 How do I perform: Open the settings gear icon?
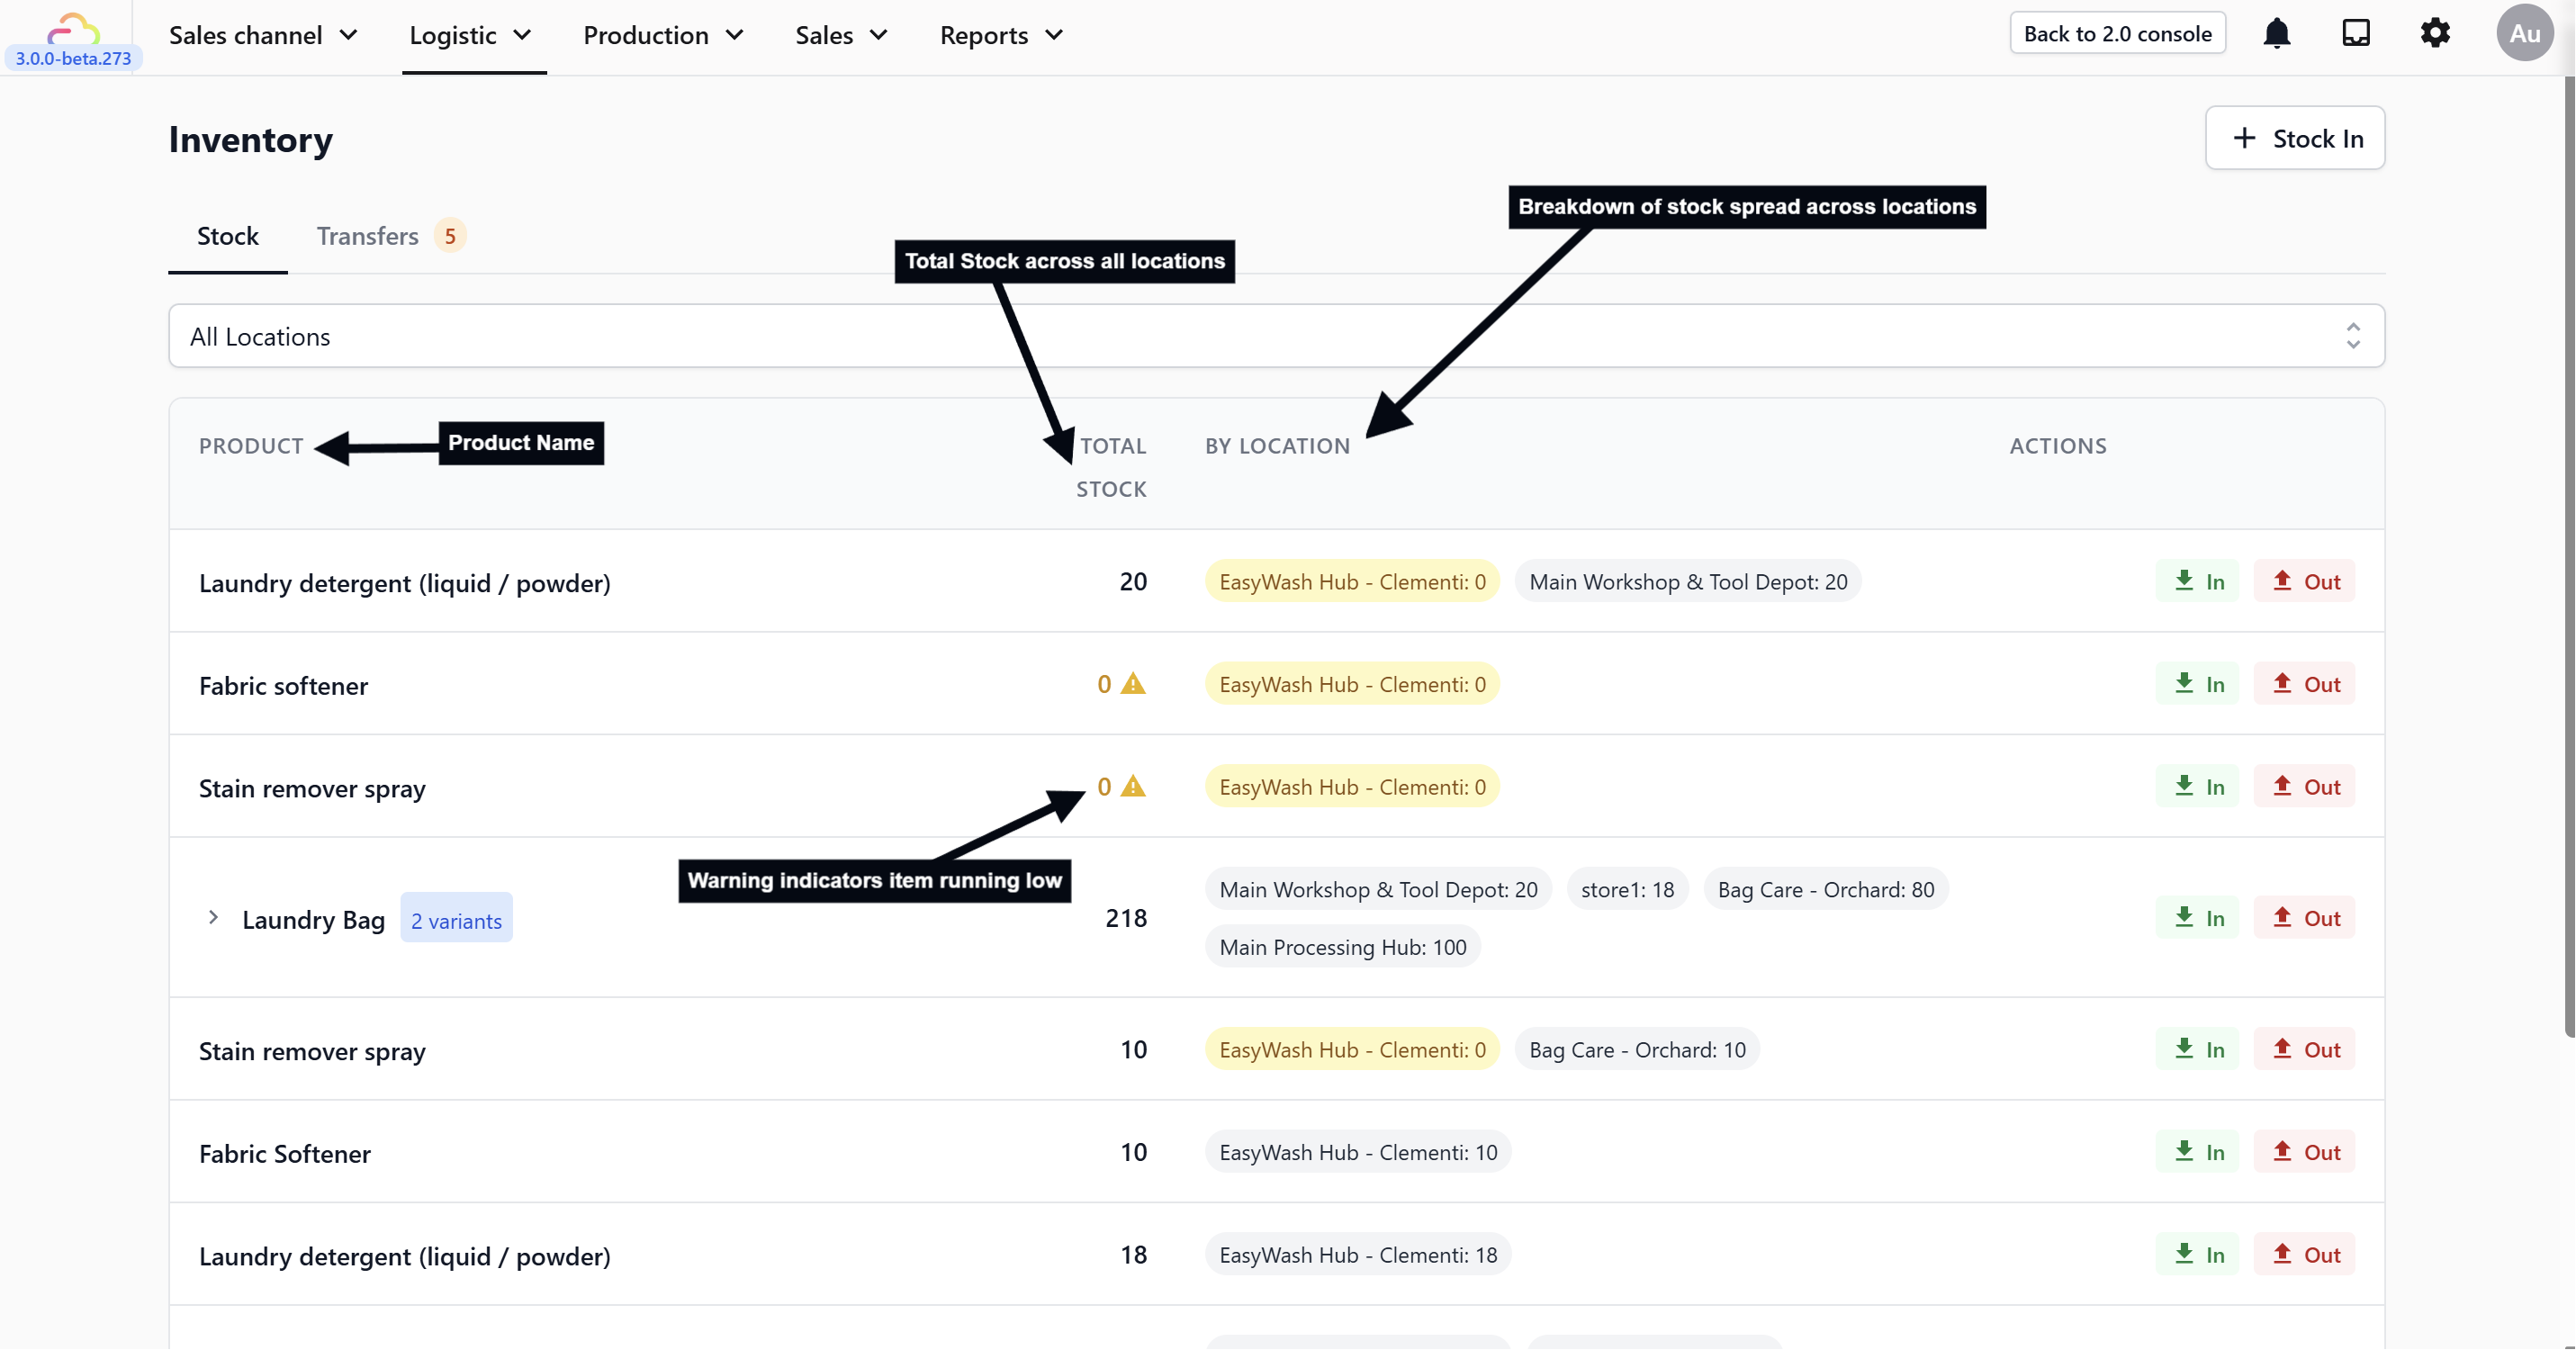pos(2435,33)
